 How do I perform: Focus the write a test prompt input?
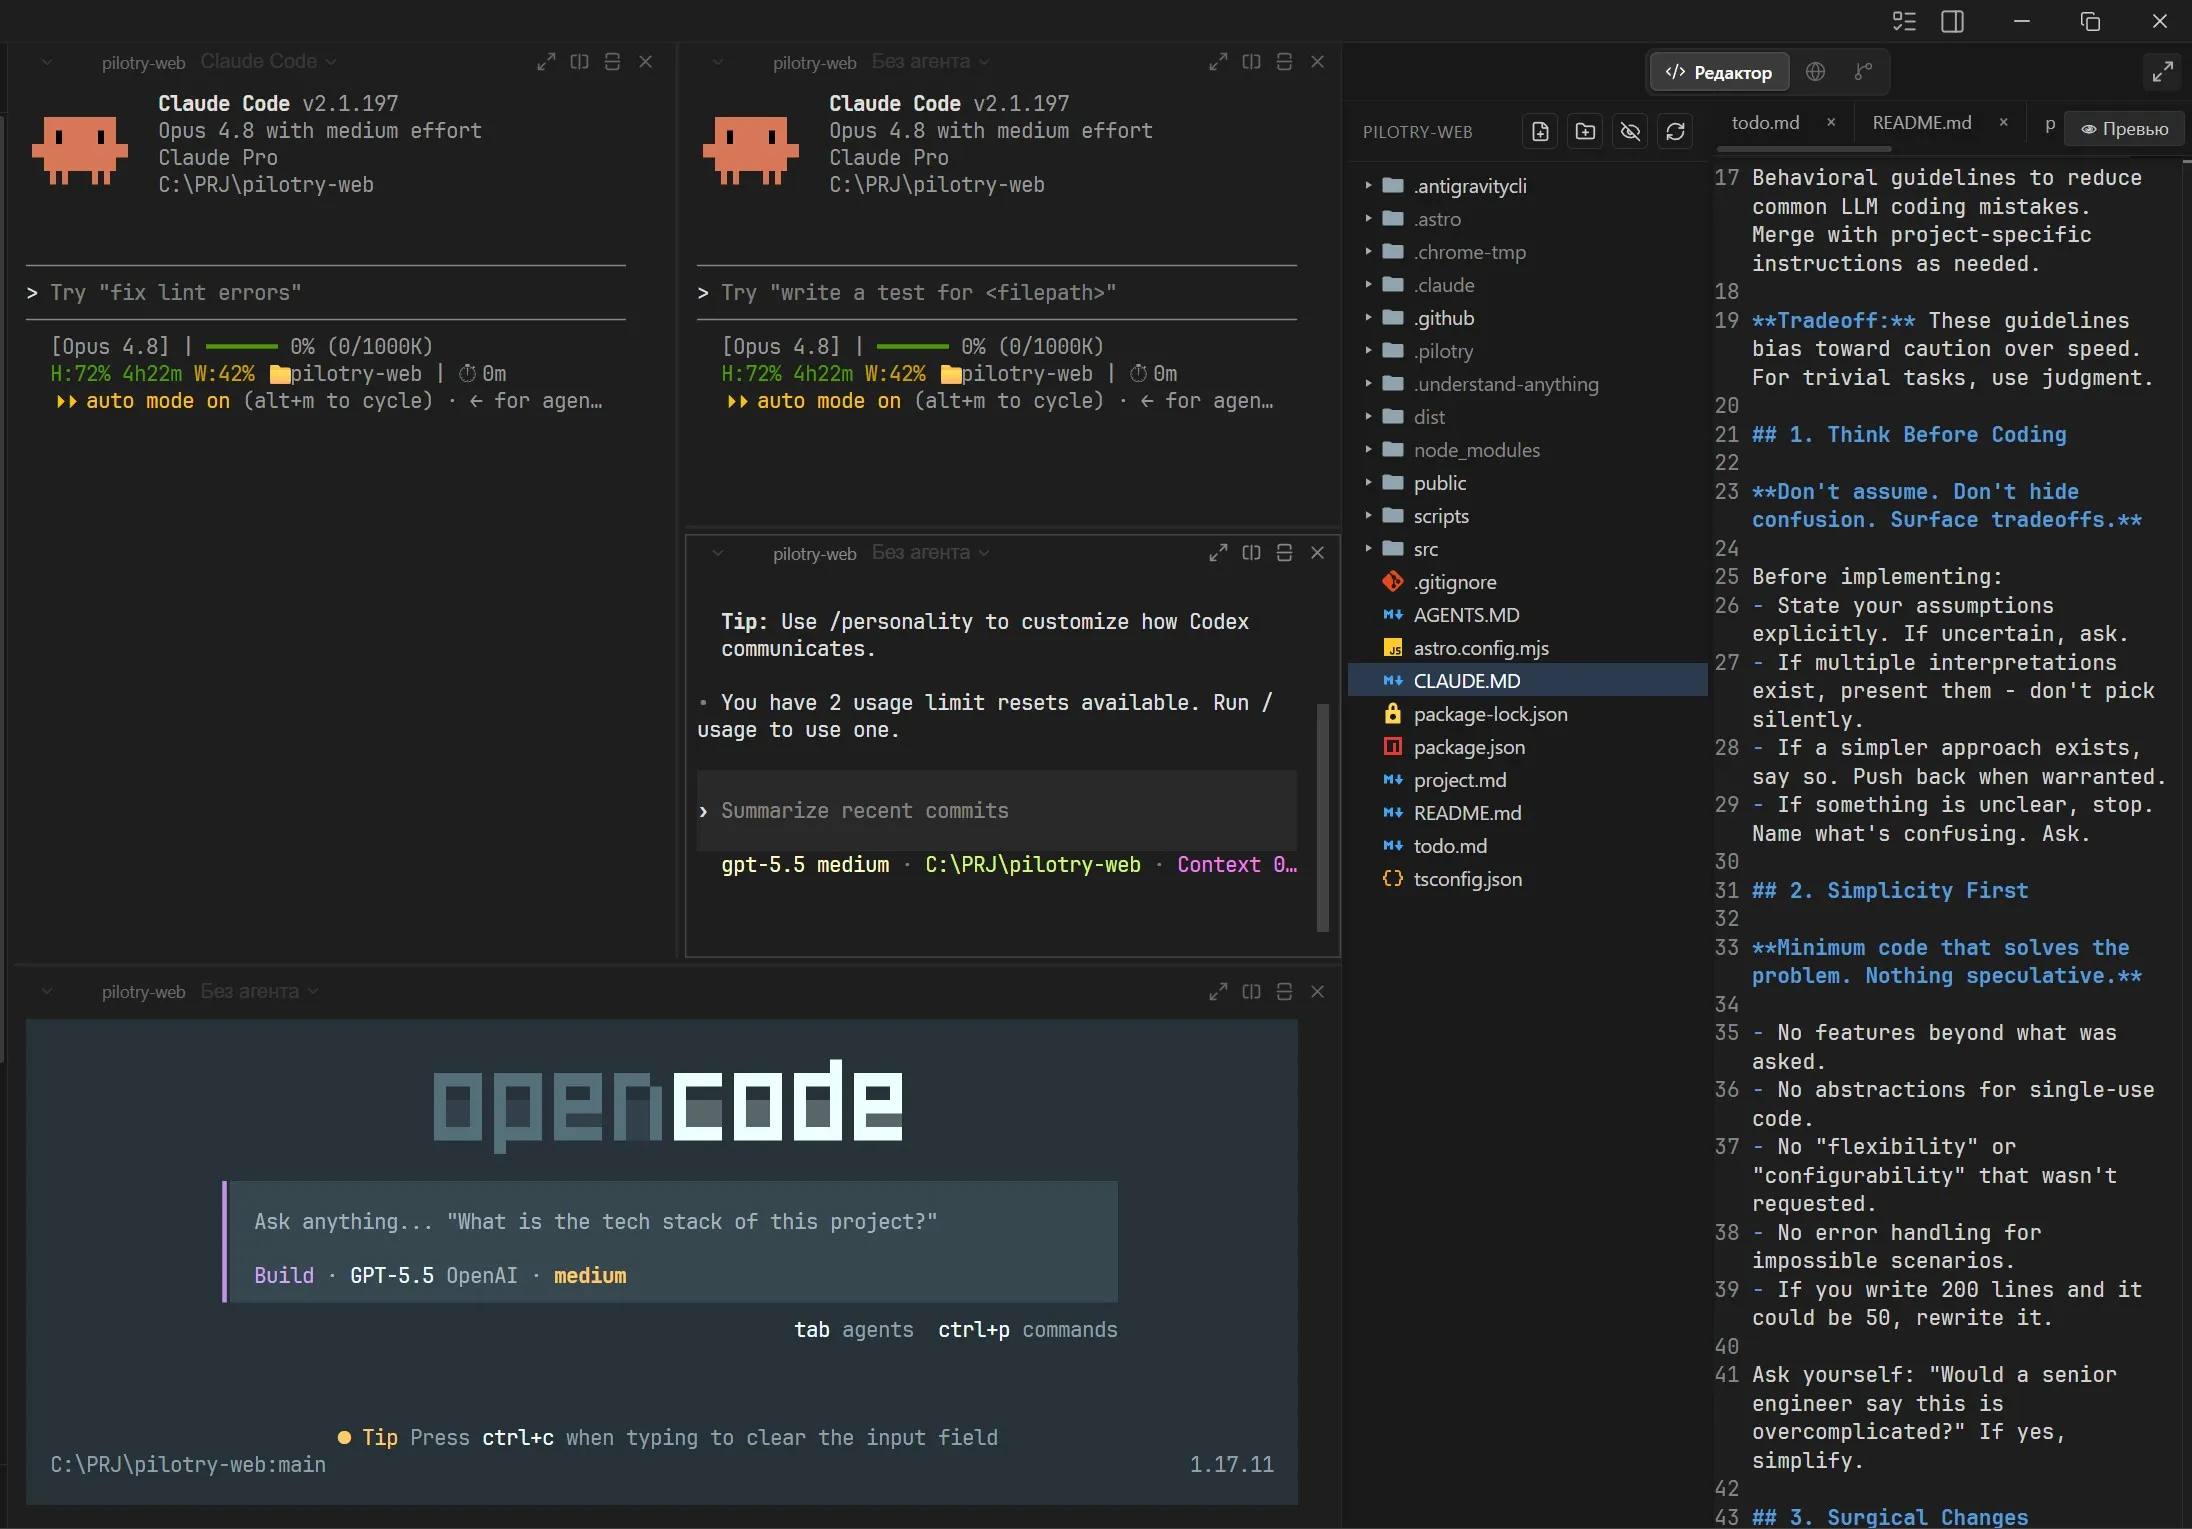pyautogui.click(x=997, y=293)
